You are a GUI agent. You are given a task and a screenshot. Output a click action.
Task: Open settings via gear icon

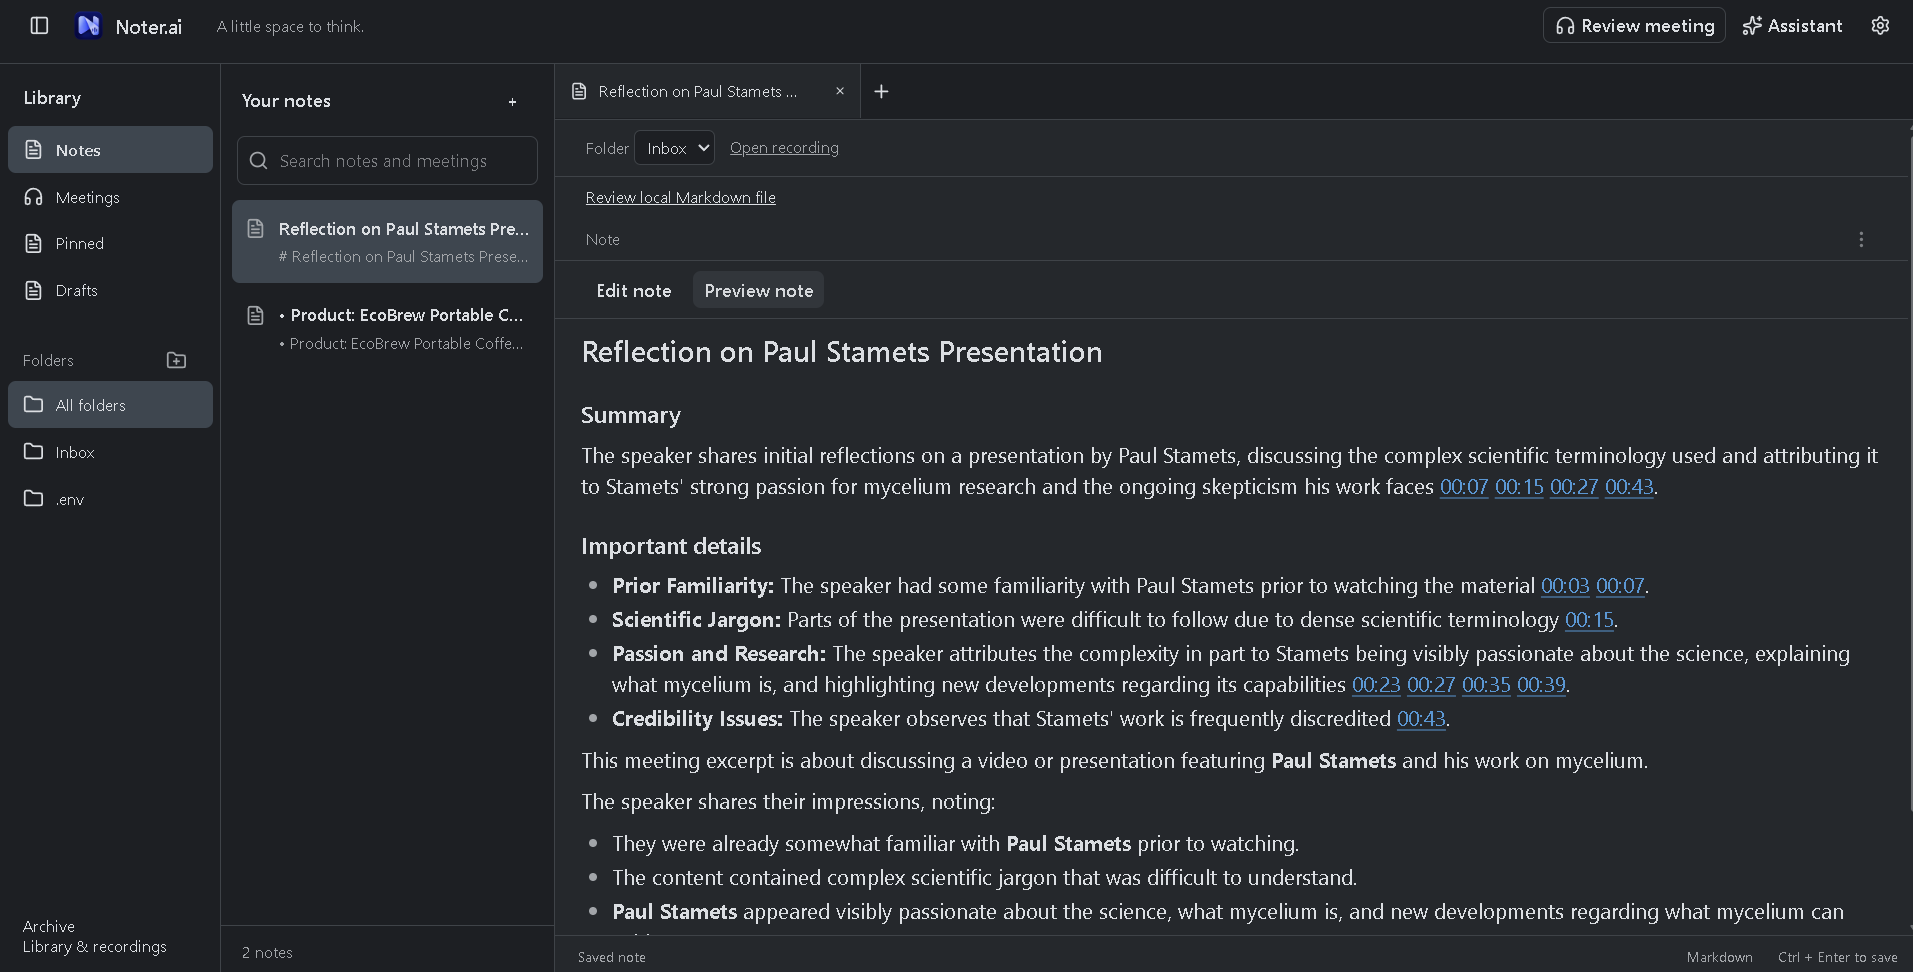point(1880,26)
